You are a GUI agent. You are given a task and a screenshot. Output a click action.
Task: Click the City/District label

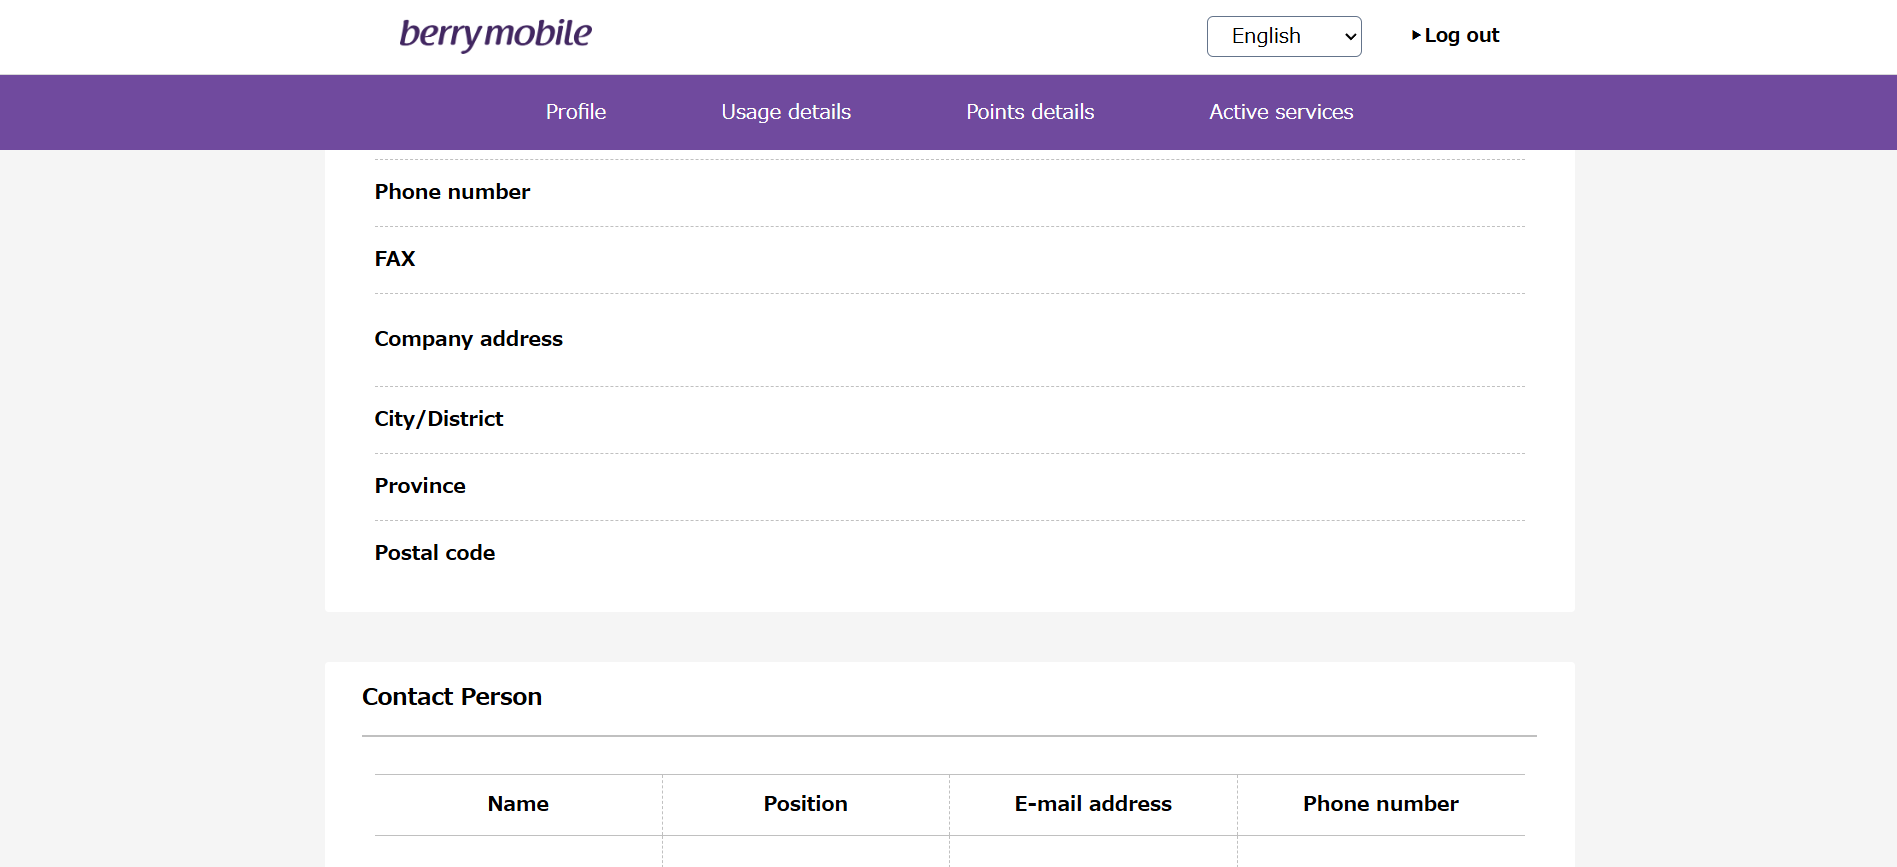[439, 419]
